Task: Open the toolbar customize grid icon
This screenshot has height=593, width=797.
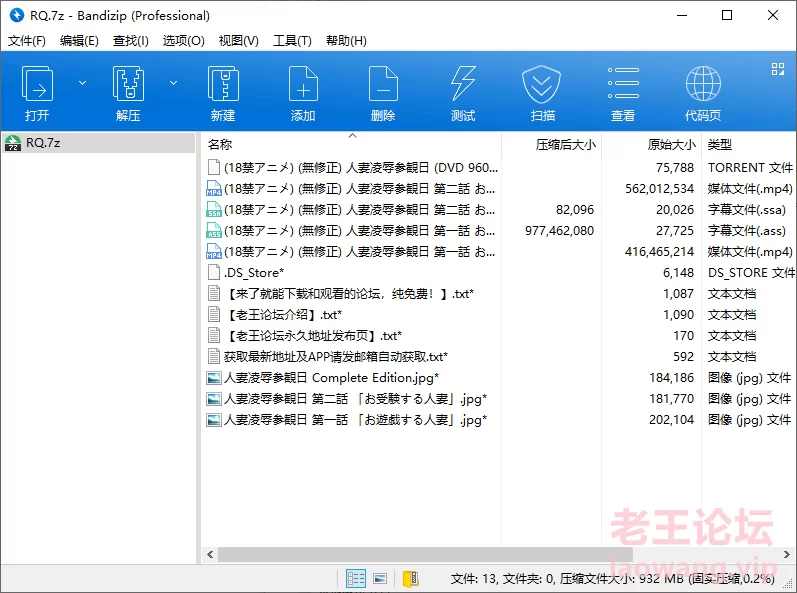Action: 778,69
